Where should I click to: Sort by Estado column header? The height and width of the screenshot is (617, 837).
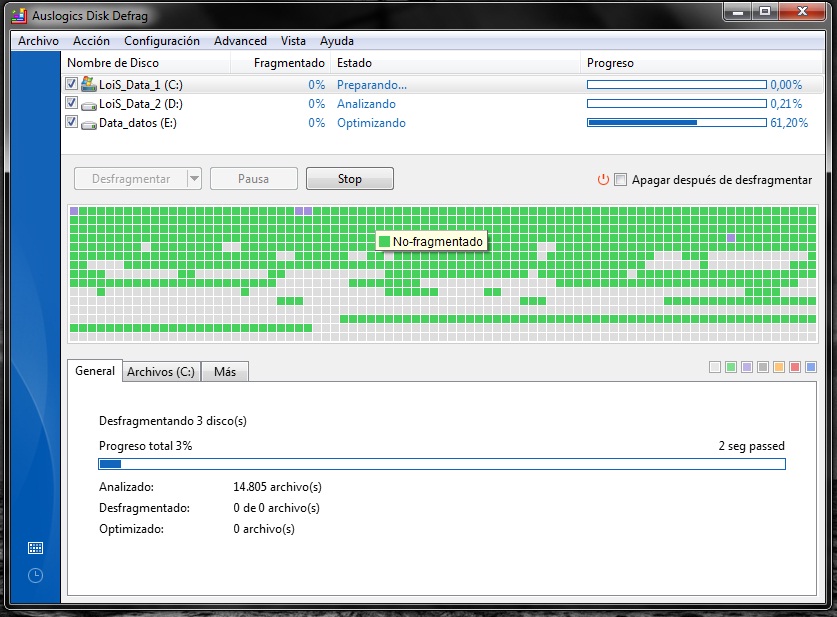(455, 63)
